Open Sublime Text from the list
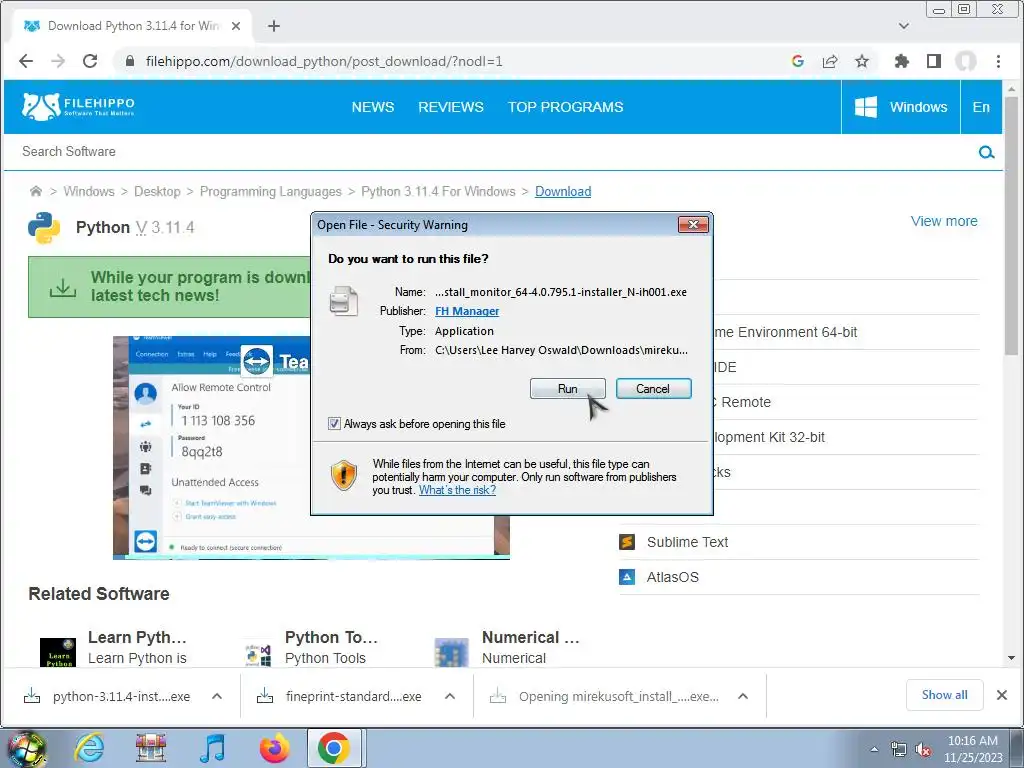 click(x=687, y=542)
